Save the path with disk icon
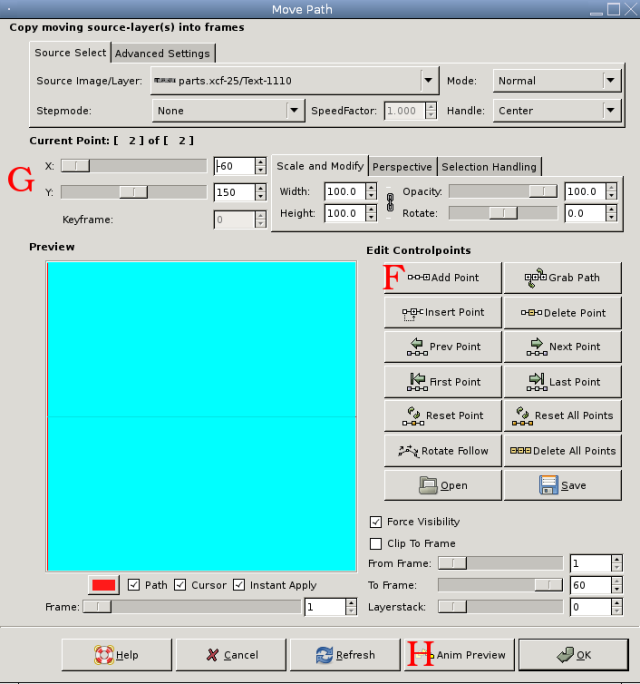Image resolution: width=640 pixels, height=684 pixels. [562, 485]
